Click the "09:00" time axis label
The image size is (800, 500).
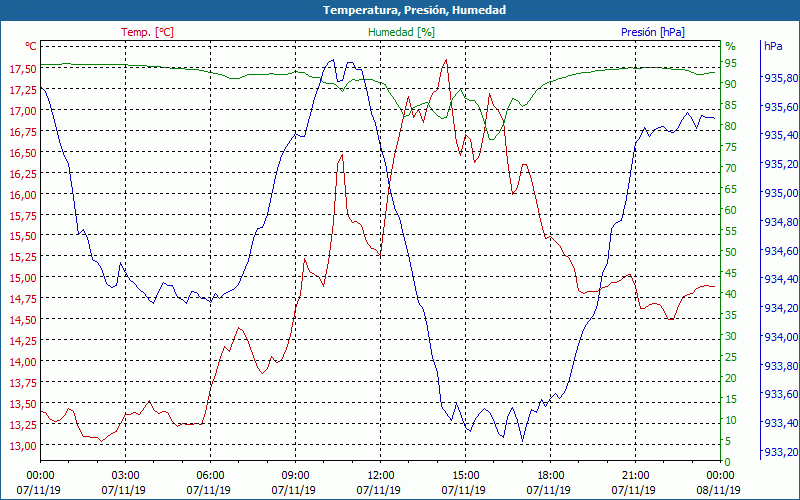pos(295,476)
